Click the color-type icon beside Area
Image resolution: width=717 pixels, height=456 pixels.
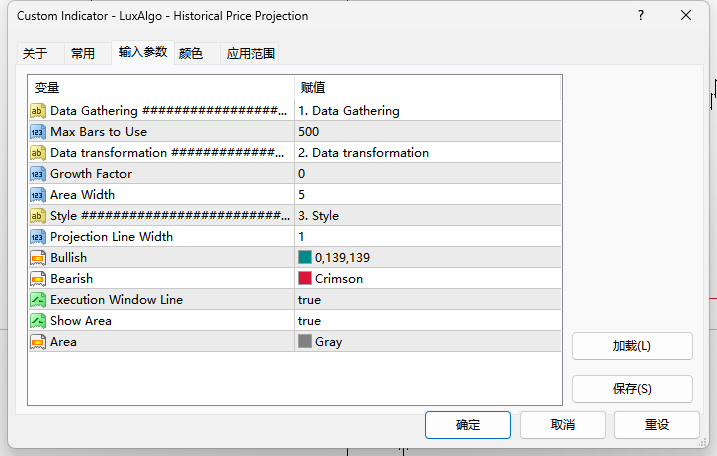[38, 342]
